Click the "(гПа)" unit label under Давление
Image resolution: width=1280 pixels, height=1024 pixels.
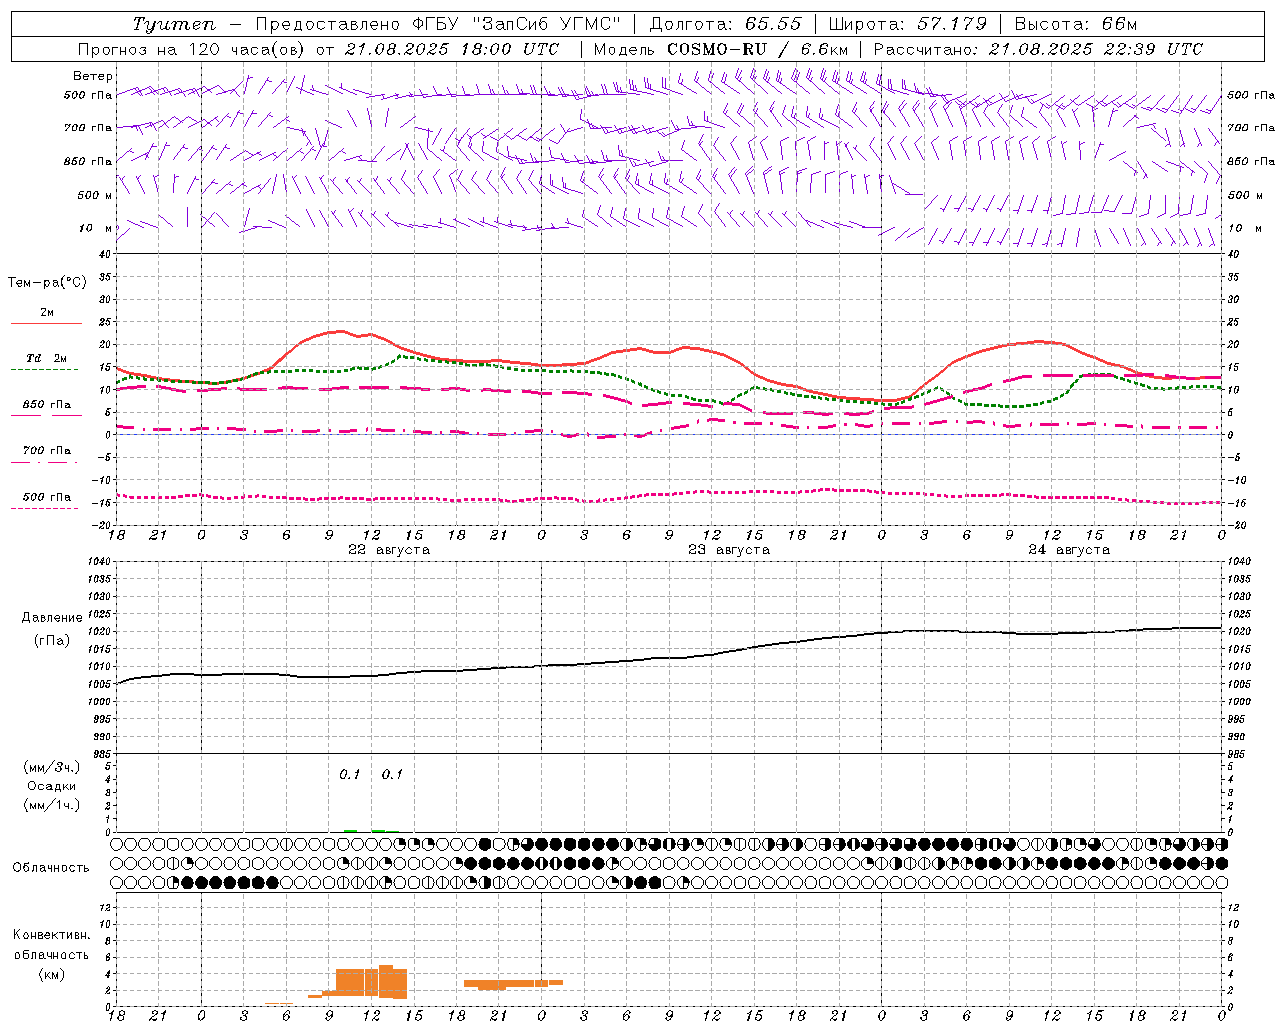[x=52, y=641]
